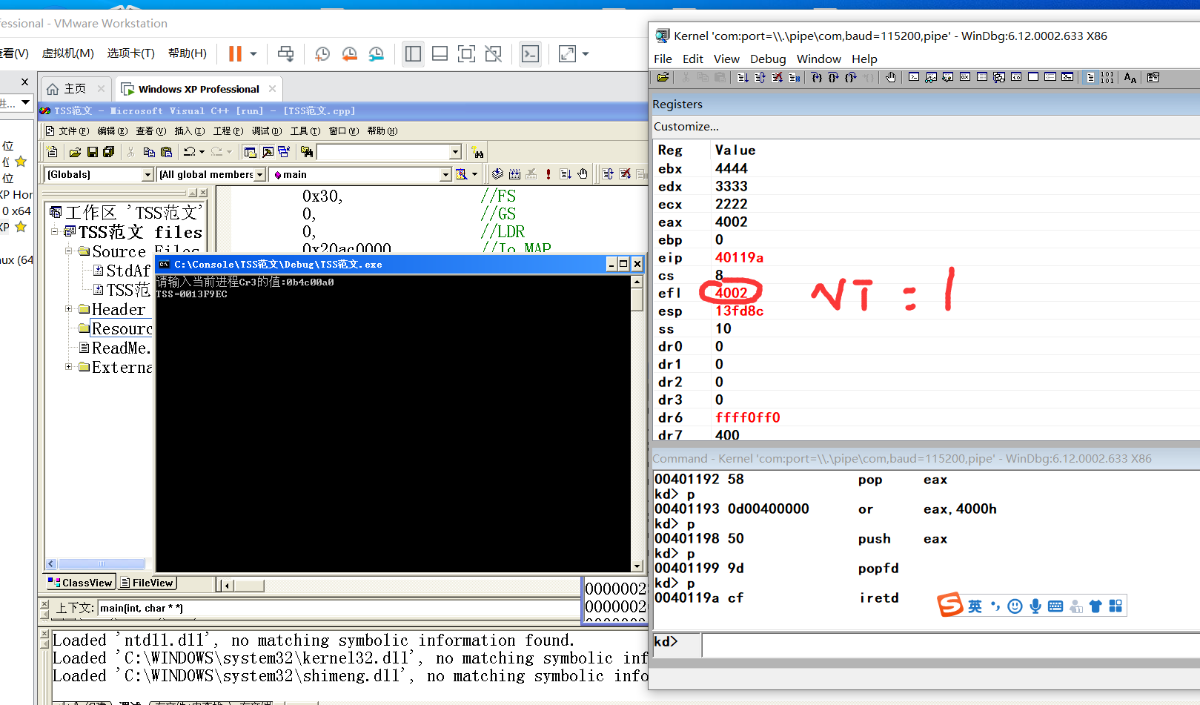Open the main function combo box
This screenshot has height=705, width=1200.
(x=361, y=174)
